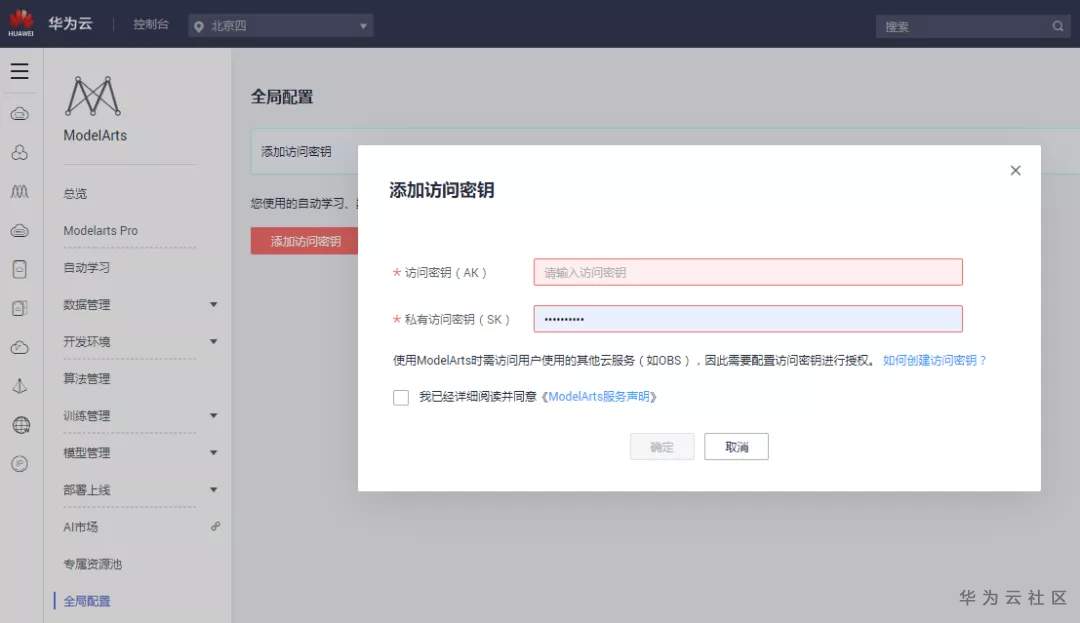Open the 北京四 region dropdown
1080x623 pixels.
(280, 25)
